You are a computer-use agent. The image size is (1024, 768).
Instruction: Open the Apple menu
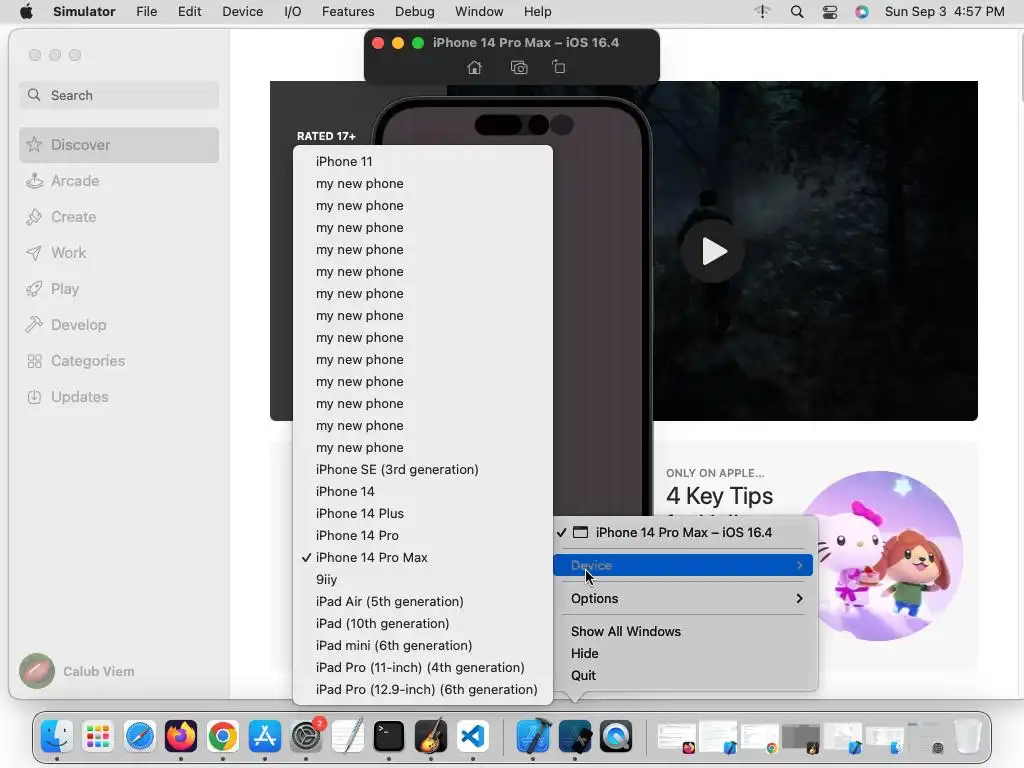click(x=26, y=12)
